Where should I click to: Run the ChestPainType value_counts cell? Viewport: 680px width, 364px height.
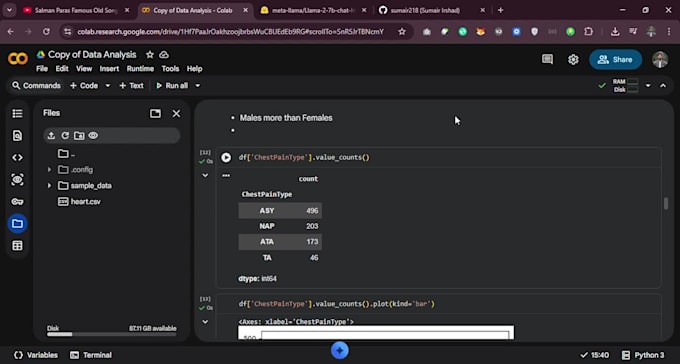(226, 157)
